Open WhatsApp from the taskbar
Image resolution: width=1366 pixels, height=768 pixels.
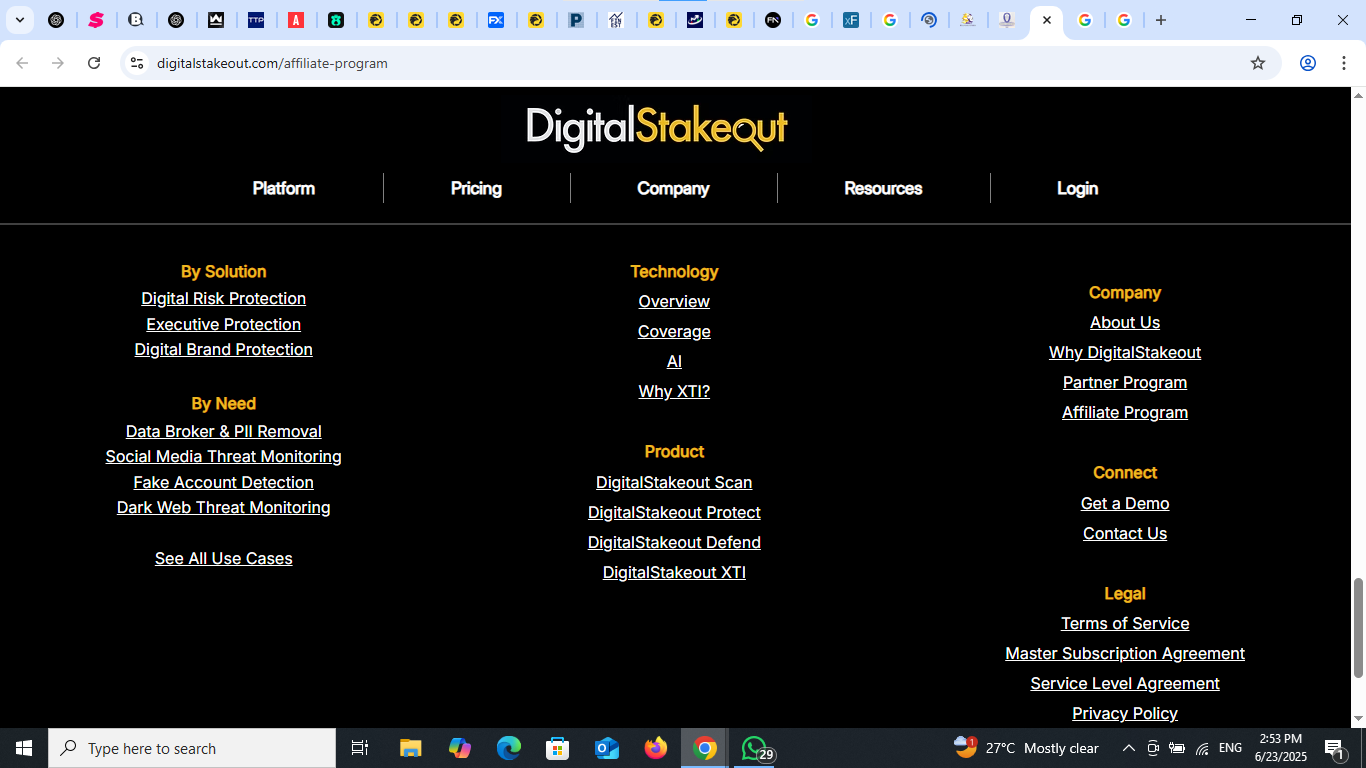(x=755, y=748)
